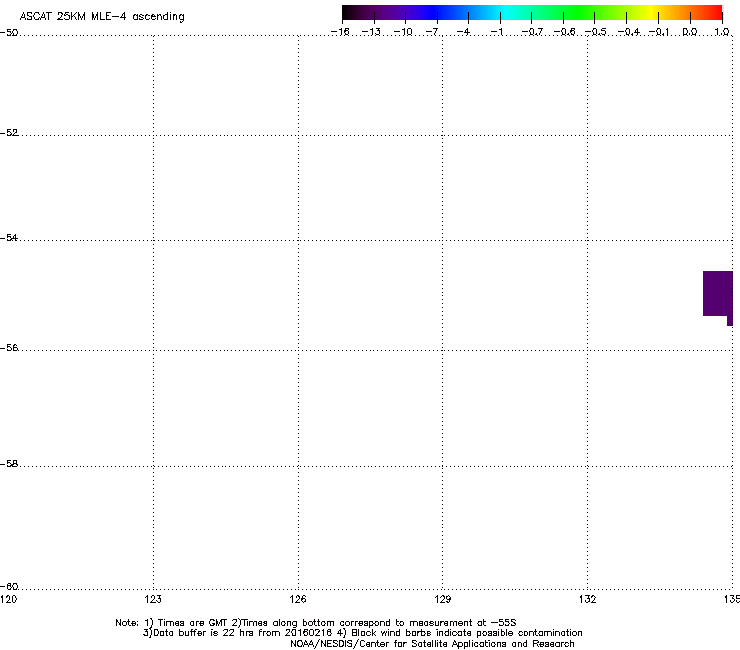Screen dimensions: 740x650
Task: Select the colorbar label '-16'
Action: coord(340,32)
